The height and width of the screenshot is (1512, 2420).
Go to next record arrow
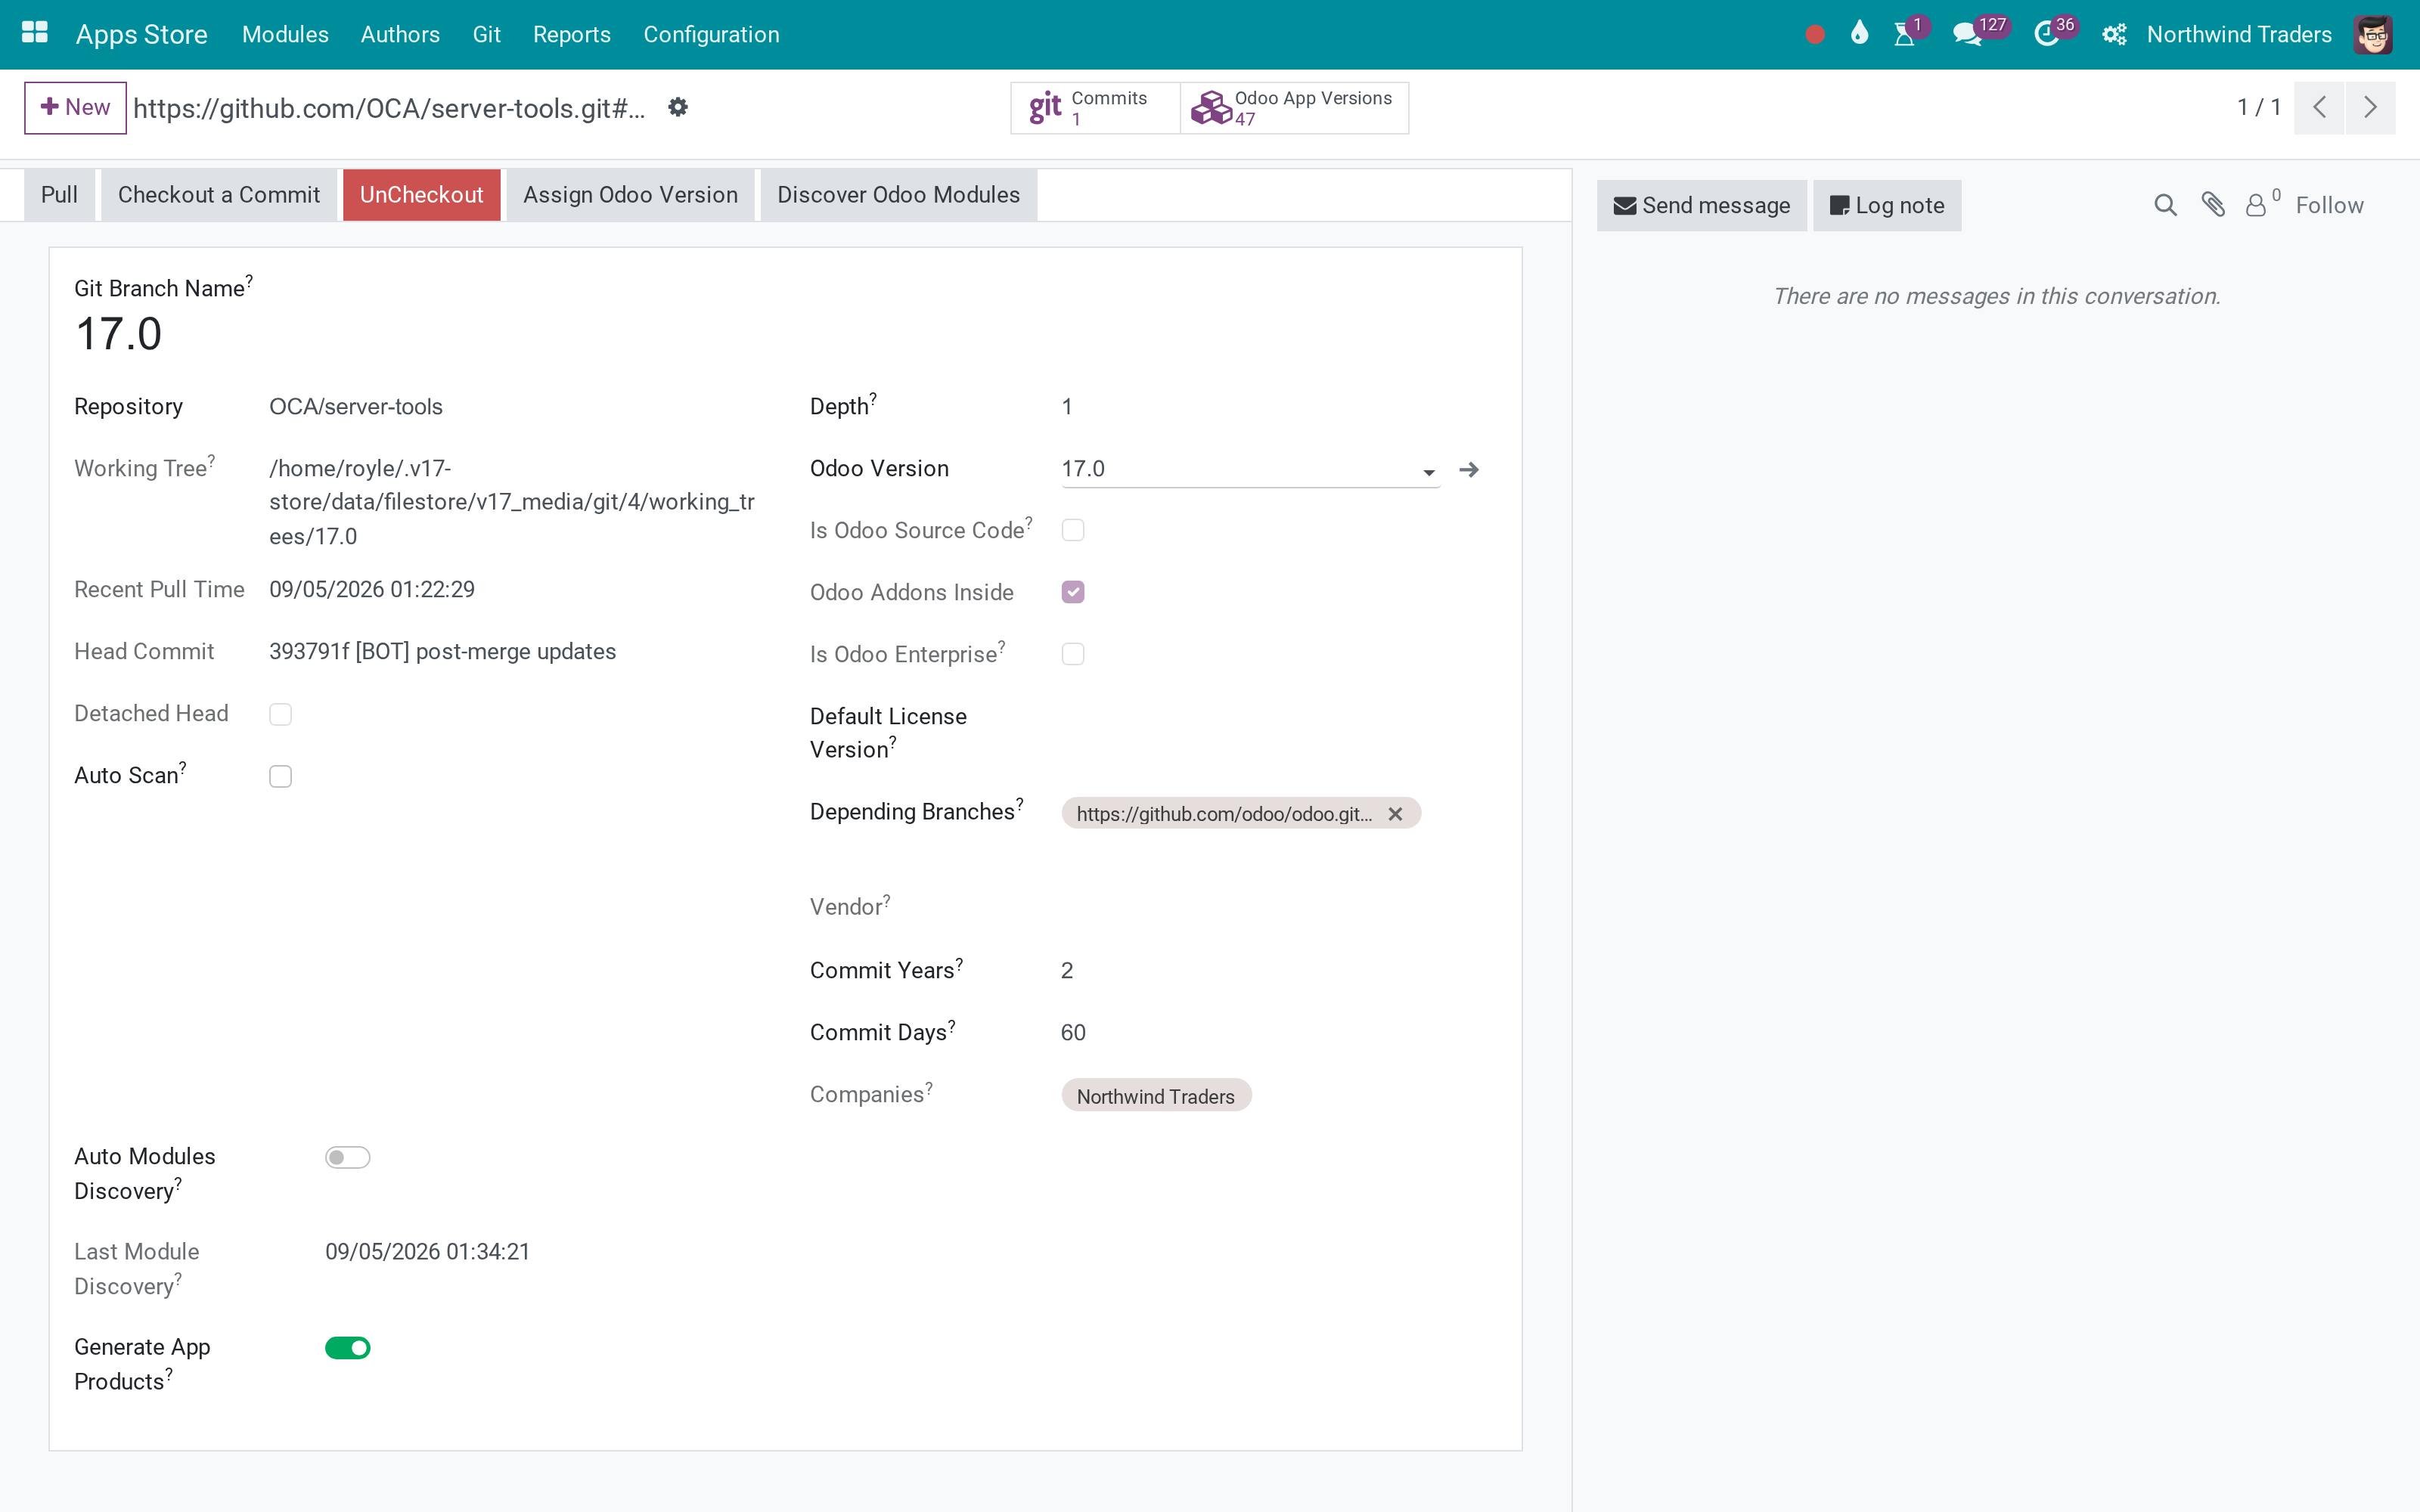tap(2369, 107)
